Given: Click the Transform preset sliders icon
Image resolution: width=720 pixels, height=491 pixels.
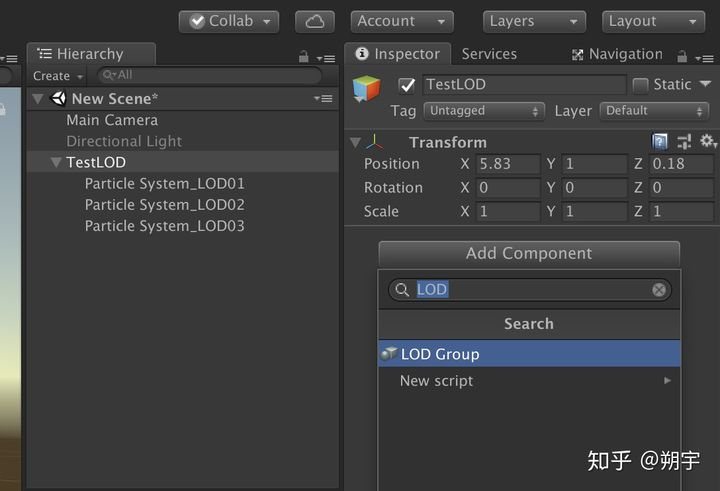Looking at the screenshot, I should (x=684, y=141).
